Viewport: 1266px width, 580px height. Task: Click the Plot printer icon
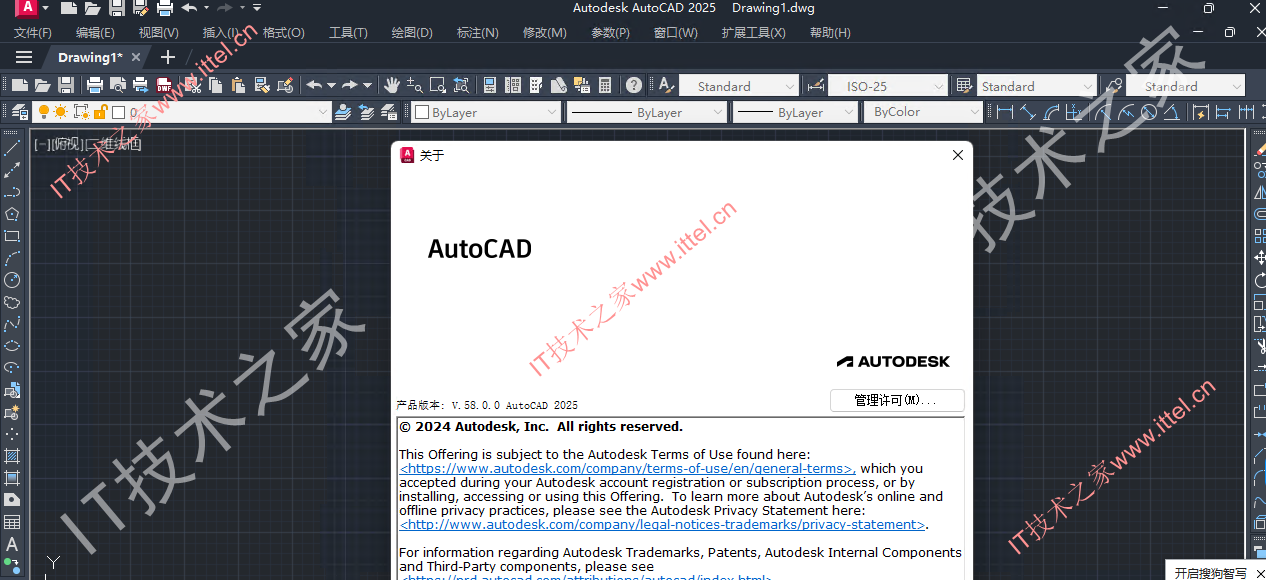coord(95,85)
